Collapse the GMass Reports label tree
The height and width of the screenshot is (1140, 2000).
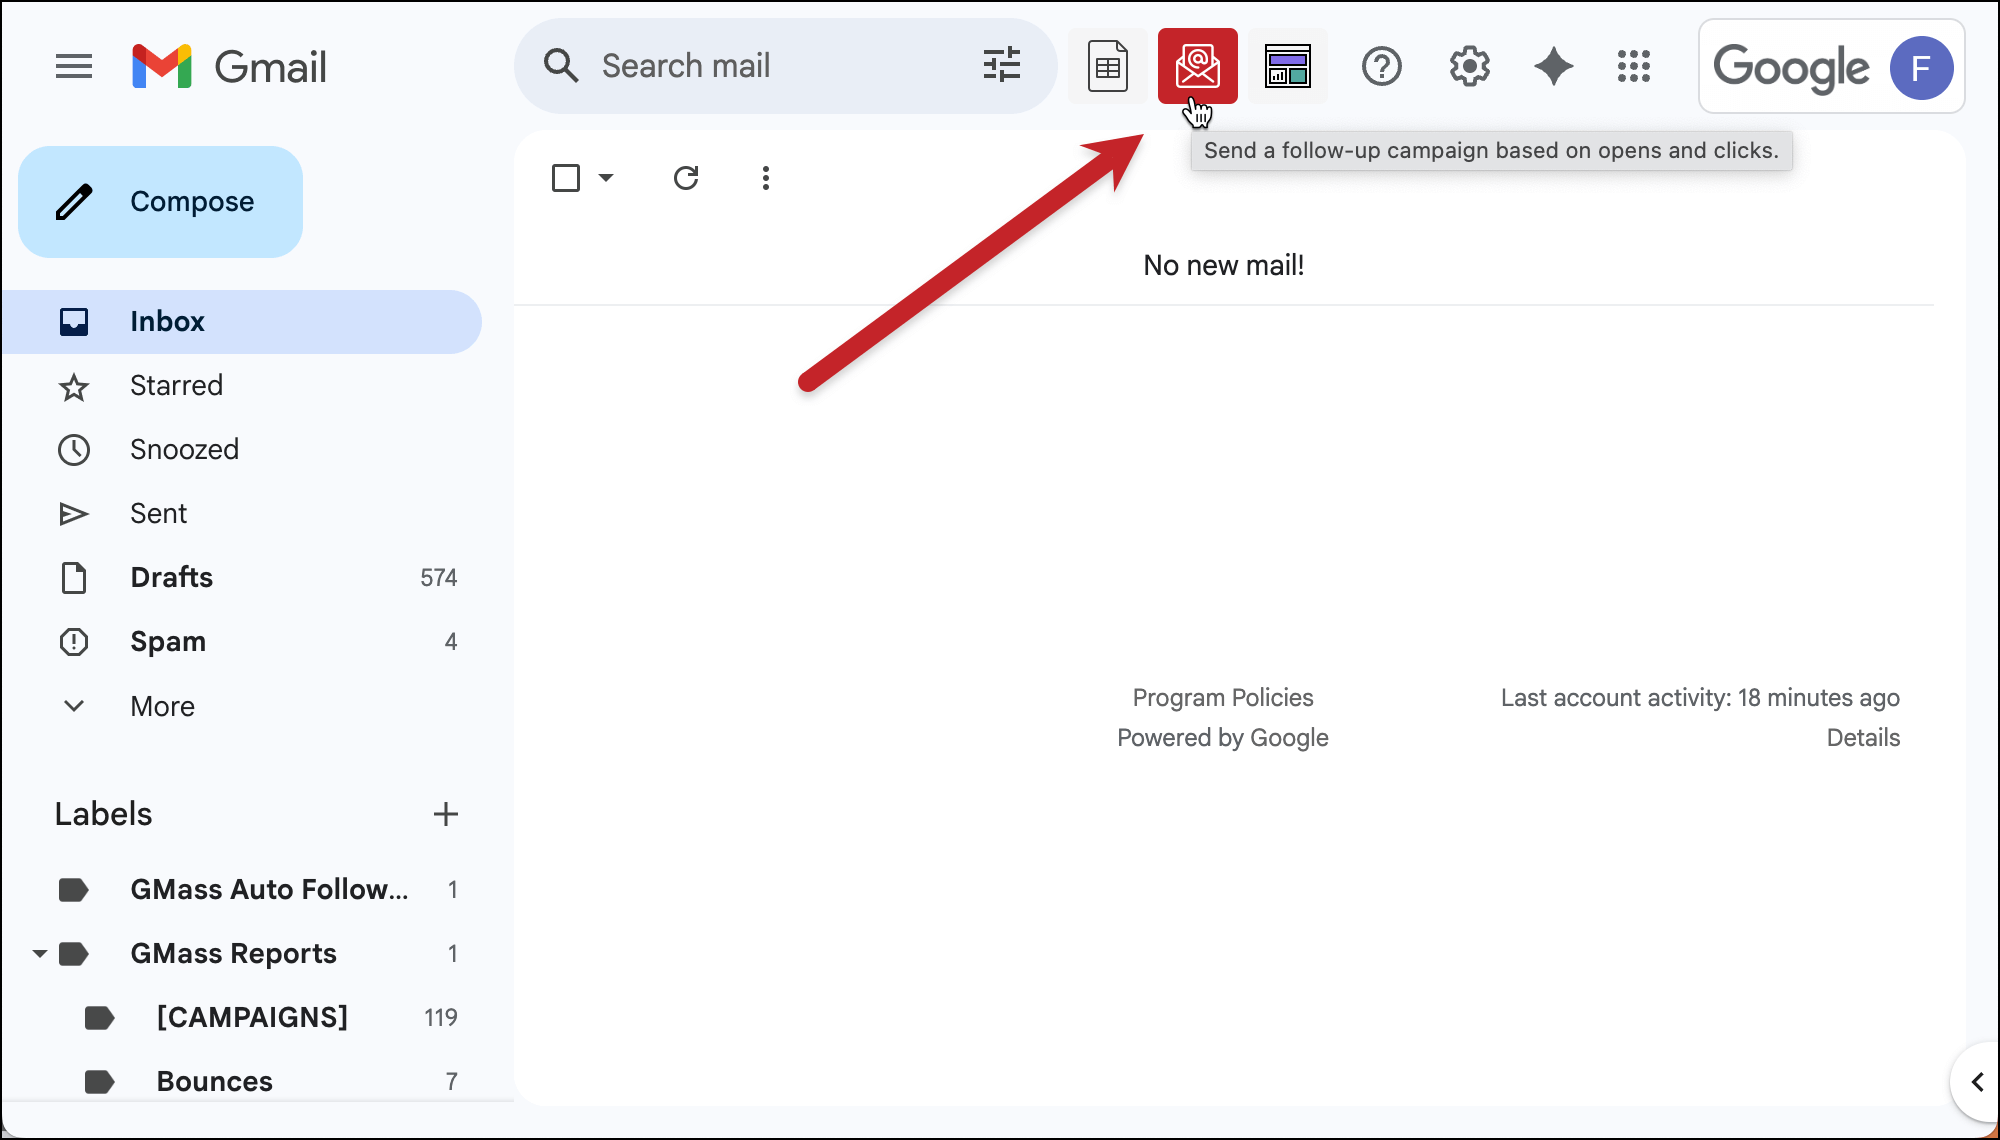point(39,954)
